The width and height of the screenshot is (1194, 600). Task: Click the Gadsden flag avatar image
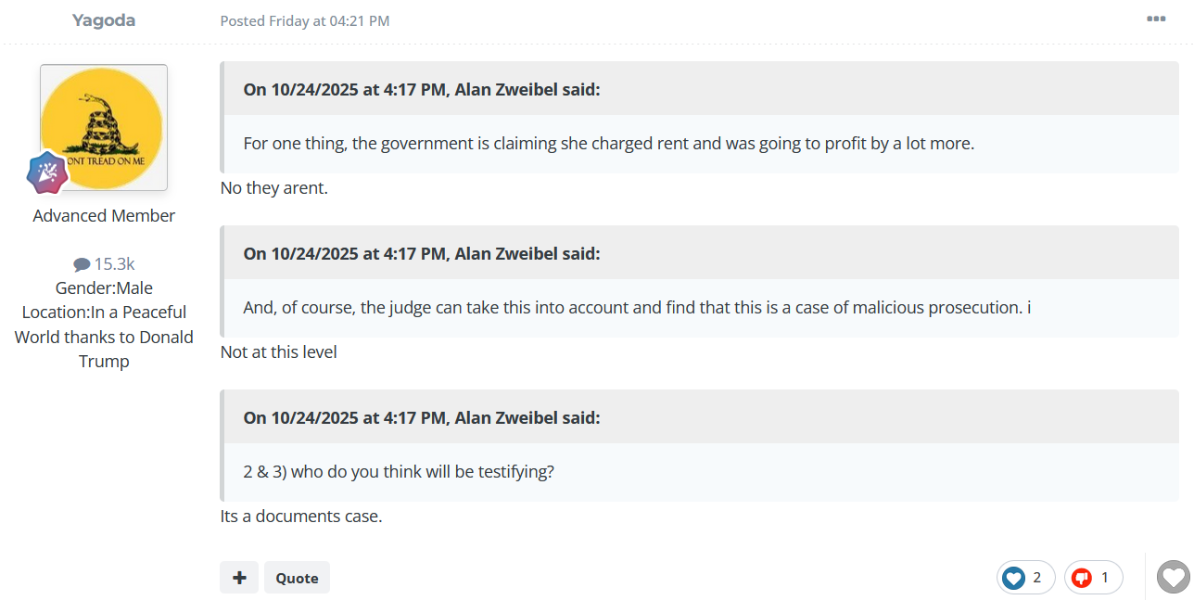tap(104, 127)
